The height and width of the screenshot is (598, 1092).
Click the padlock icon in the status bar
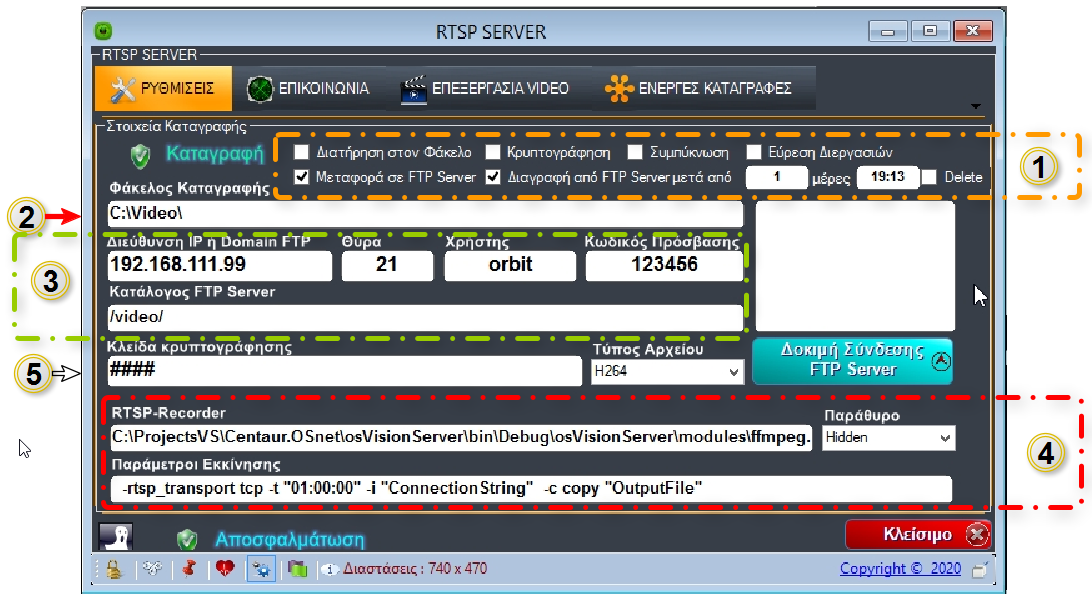point(114,569)
